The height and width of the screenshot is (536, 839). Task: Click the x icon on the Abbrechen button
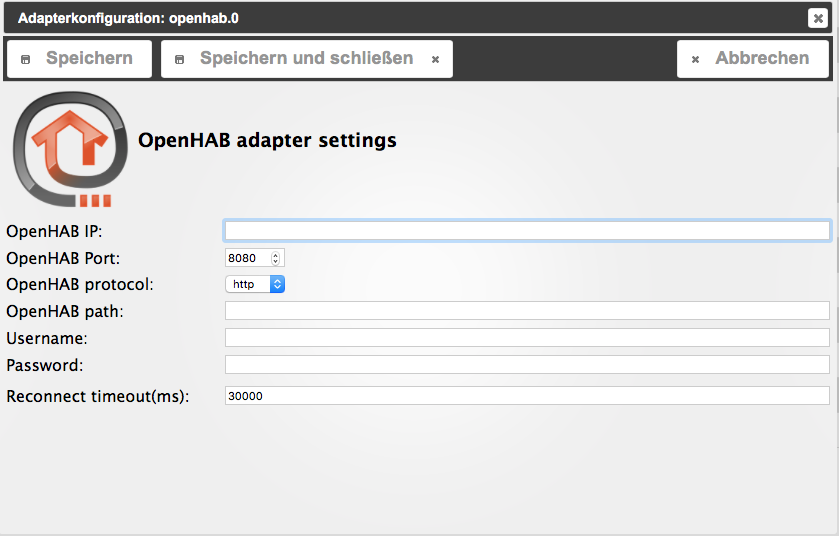[x=696, y=60]
